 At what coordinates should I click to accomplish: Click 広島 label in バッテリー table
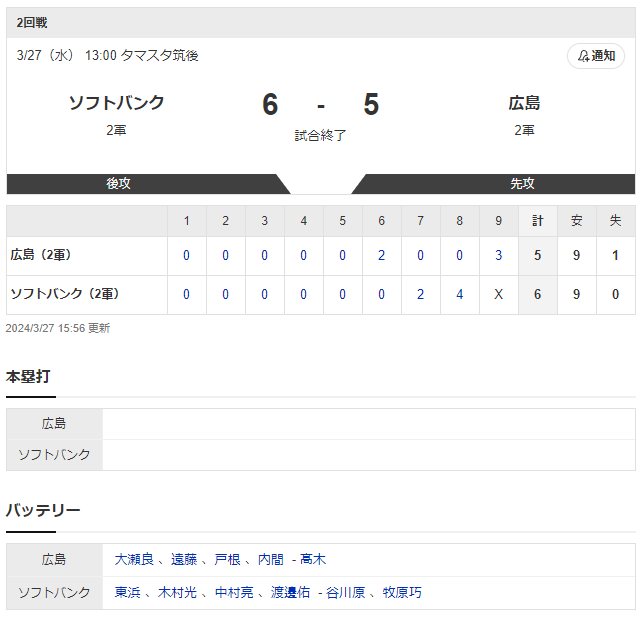click(x=54, y=559)
